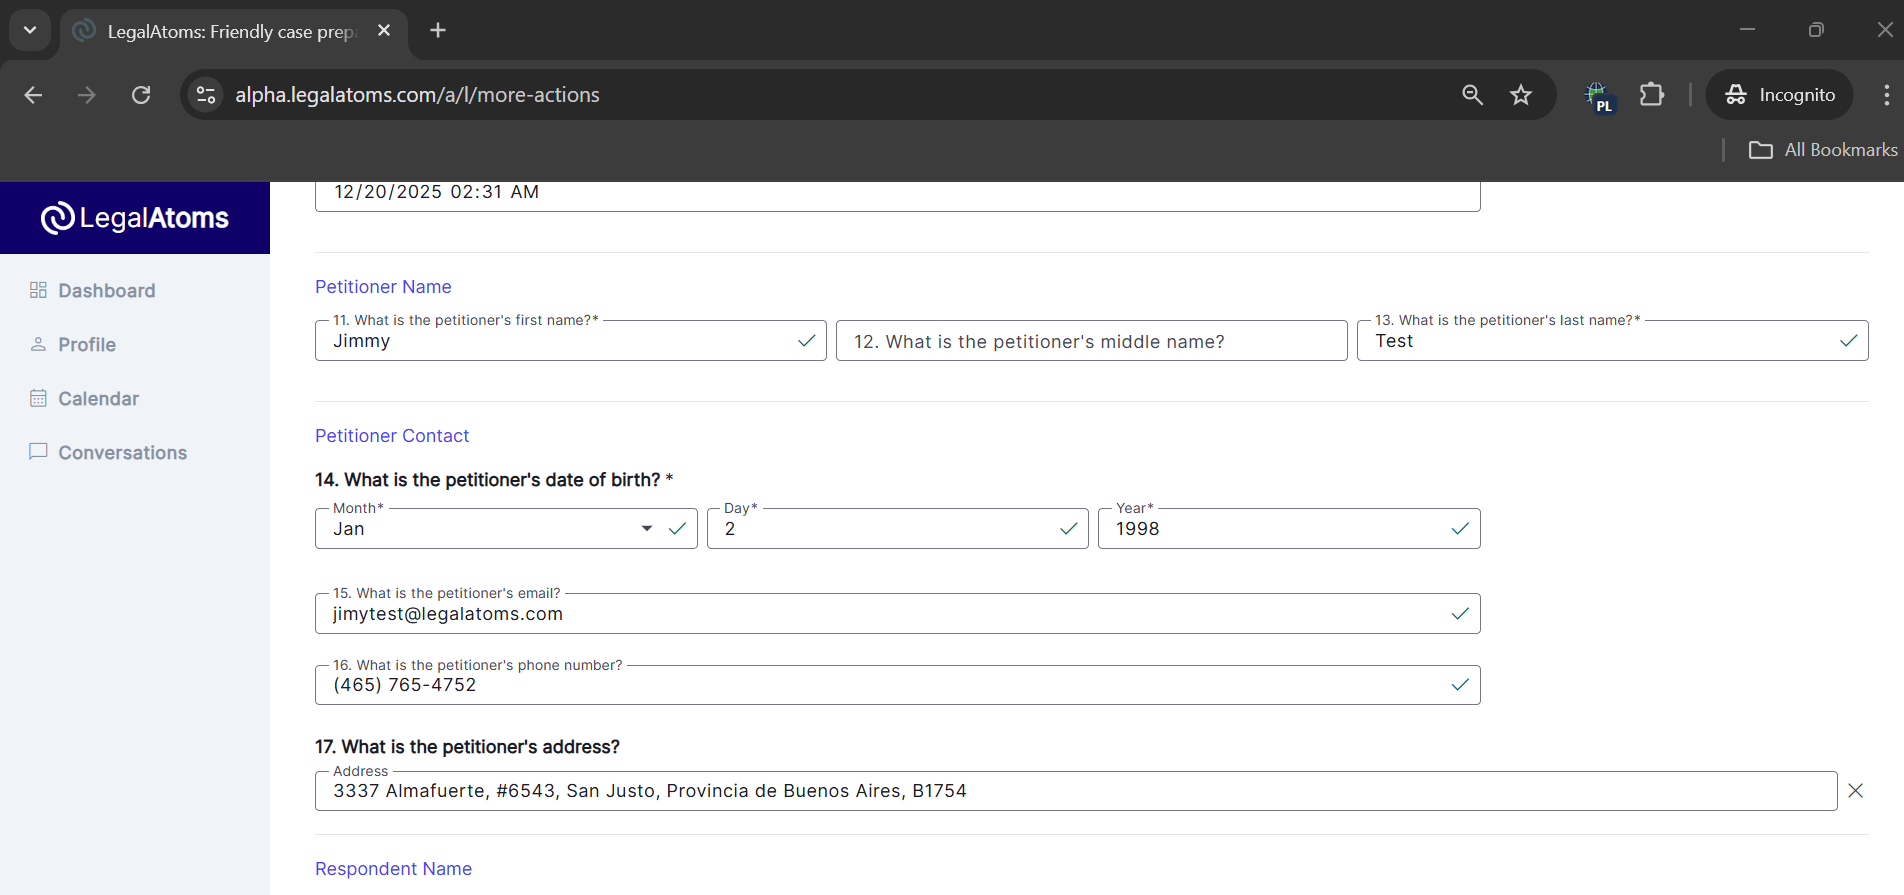Bookmark this page with star icon
The width and height of the screenshot is (1904, 895).
point(1520,95)
